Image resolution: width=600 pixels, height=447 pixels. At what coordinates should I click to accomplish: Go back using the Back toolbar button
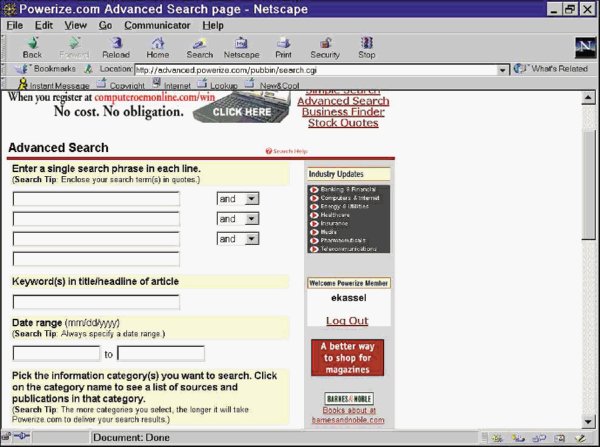[x=32, y=48]
